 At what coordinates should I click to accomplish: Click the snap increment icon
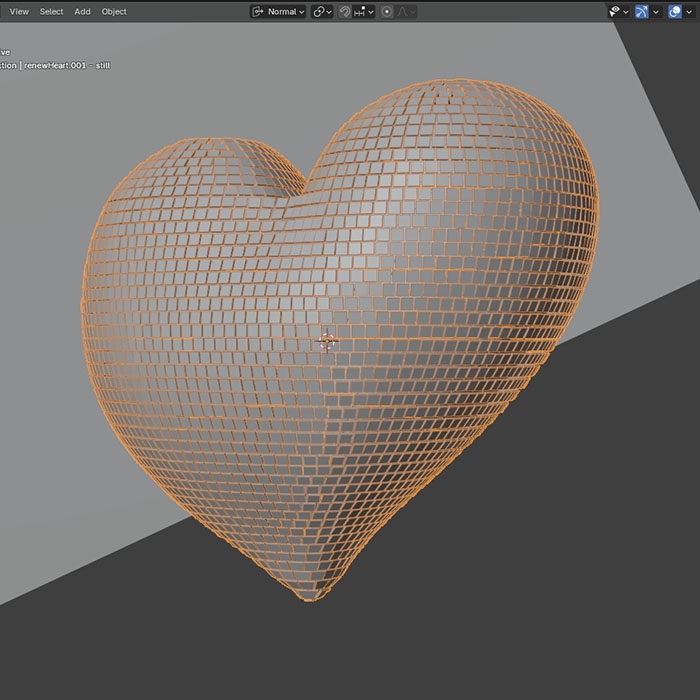click(359, 12)
